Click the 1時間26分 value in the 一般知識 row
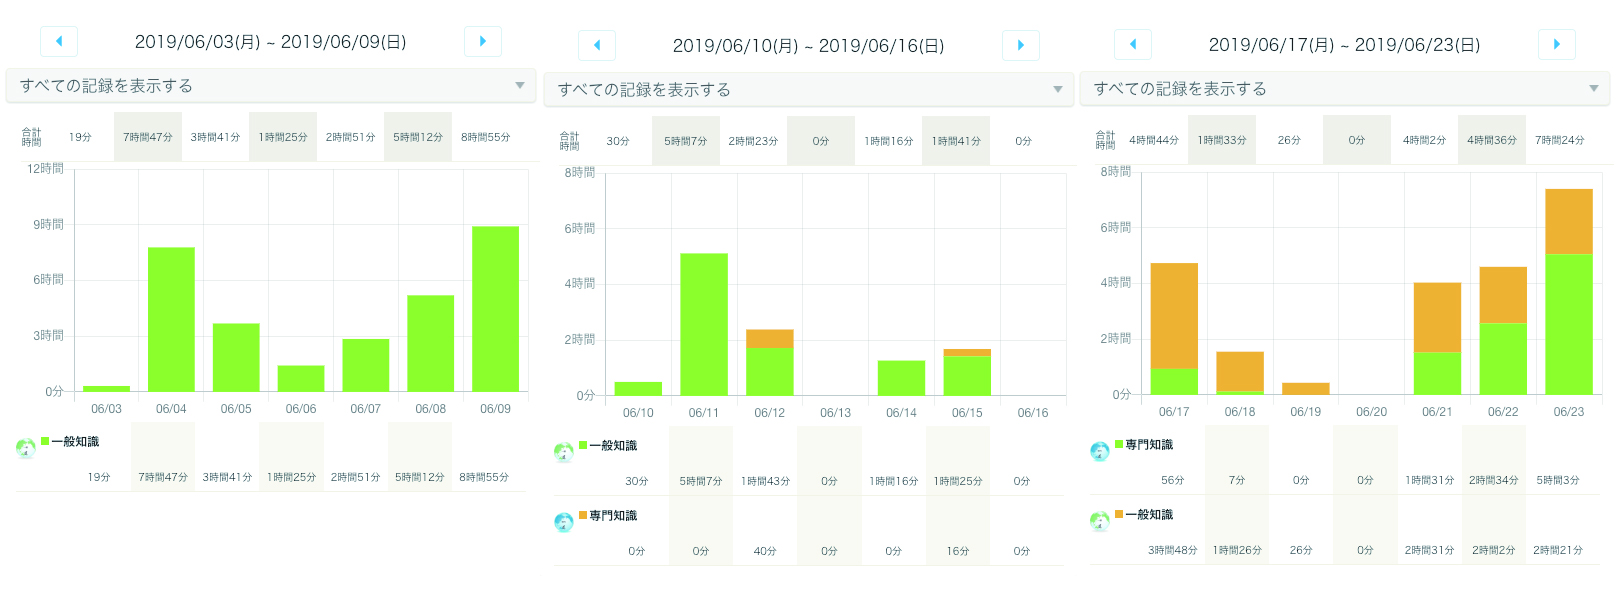This screenshot has width=1617, height=609. (x=1237, y=550)
